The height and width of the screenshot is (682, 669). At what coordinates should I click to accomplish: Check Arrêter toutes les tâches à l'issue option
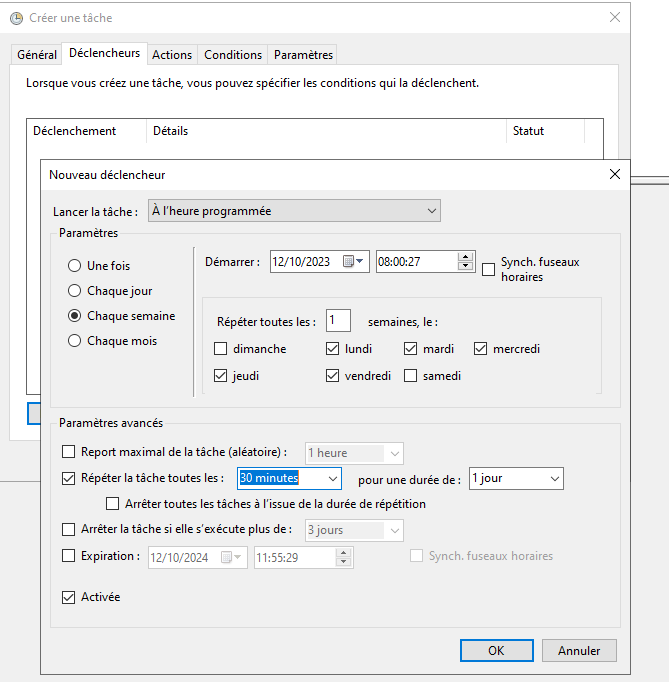113,504
